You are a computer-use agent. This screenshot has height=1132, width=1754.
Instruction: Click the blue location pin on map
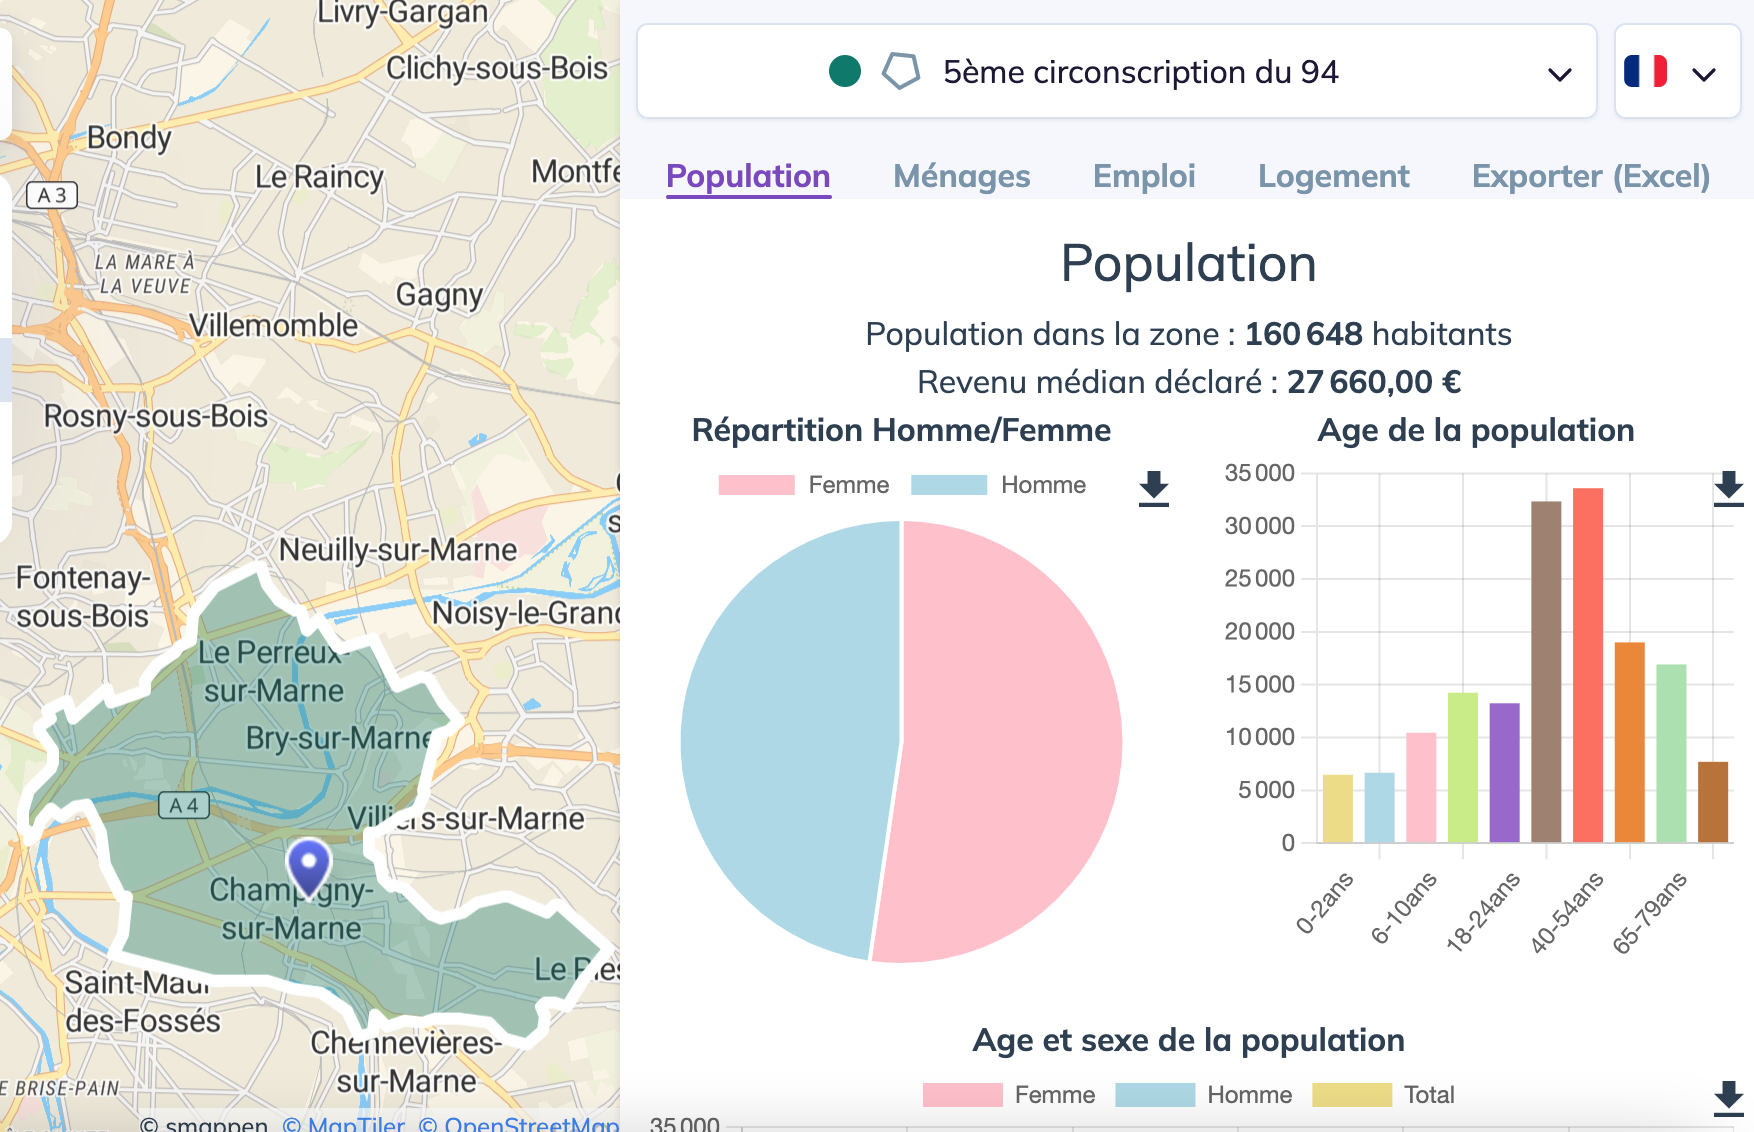(309, 864)
